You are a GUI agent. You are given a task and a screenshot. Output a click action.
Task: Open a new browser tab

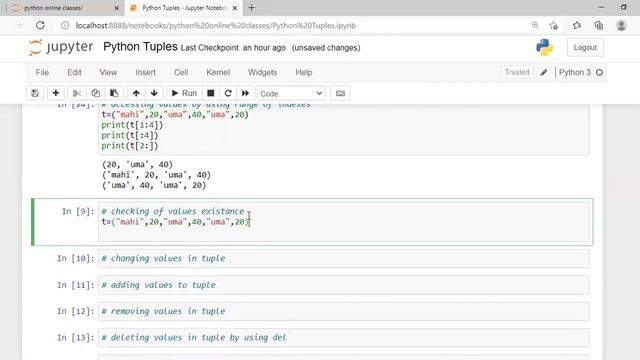click(251, 8)
